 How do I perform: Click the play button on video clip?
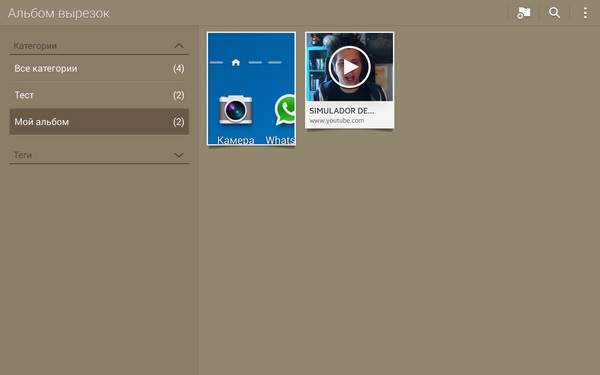(x=349, y=67)
